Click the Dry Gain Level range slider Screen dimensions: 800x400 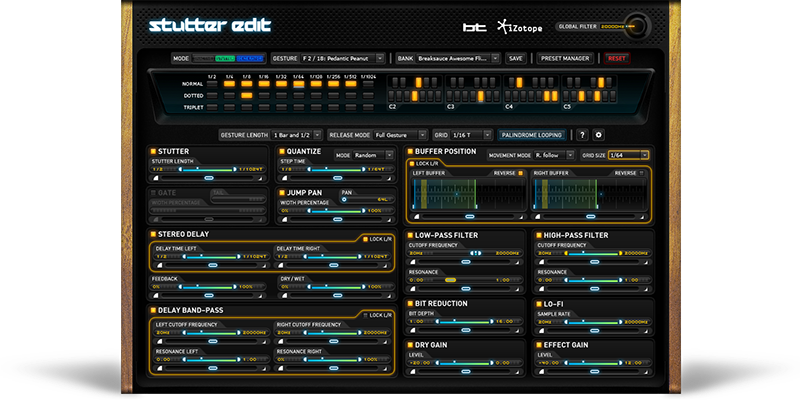point(465,363)
